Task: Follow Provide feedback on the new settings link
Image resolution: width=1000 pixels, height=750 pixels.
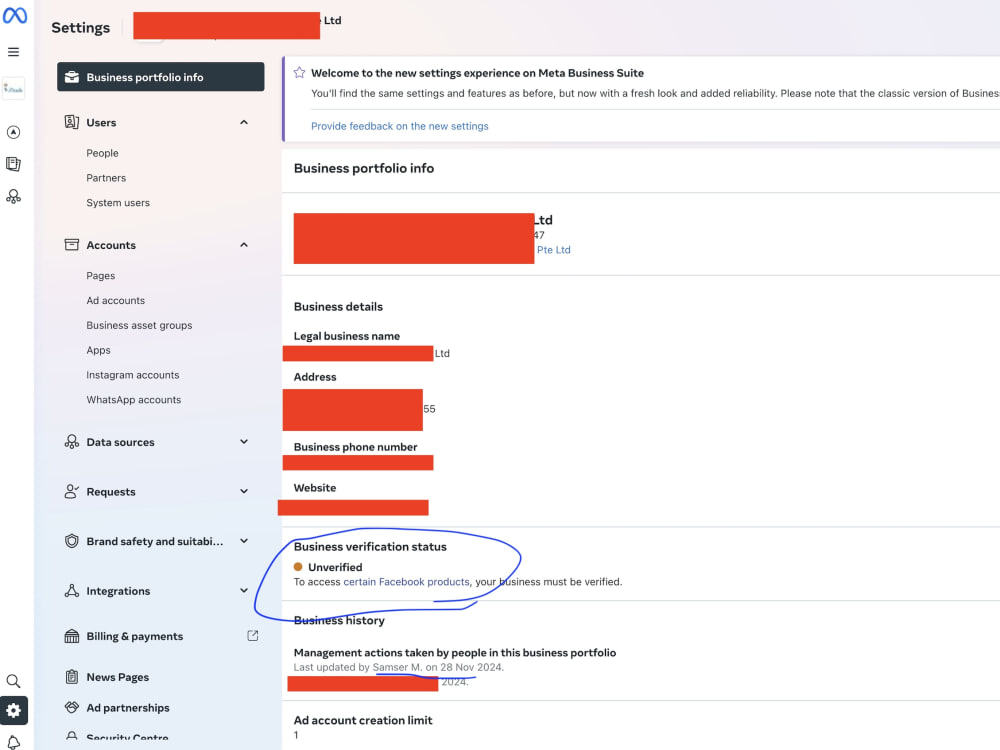Action: [400, 126]
